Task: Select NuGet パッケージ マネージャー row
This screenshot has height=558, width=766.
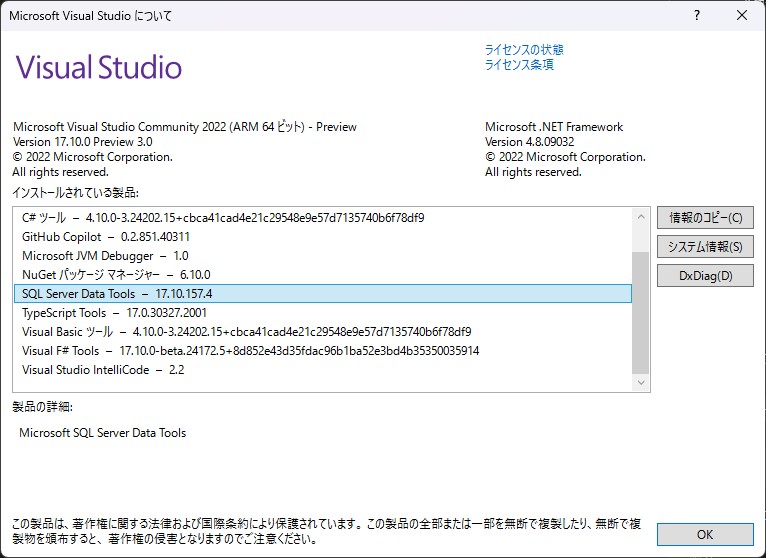Action: [x=322, y=275]
